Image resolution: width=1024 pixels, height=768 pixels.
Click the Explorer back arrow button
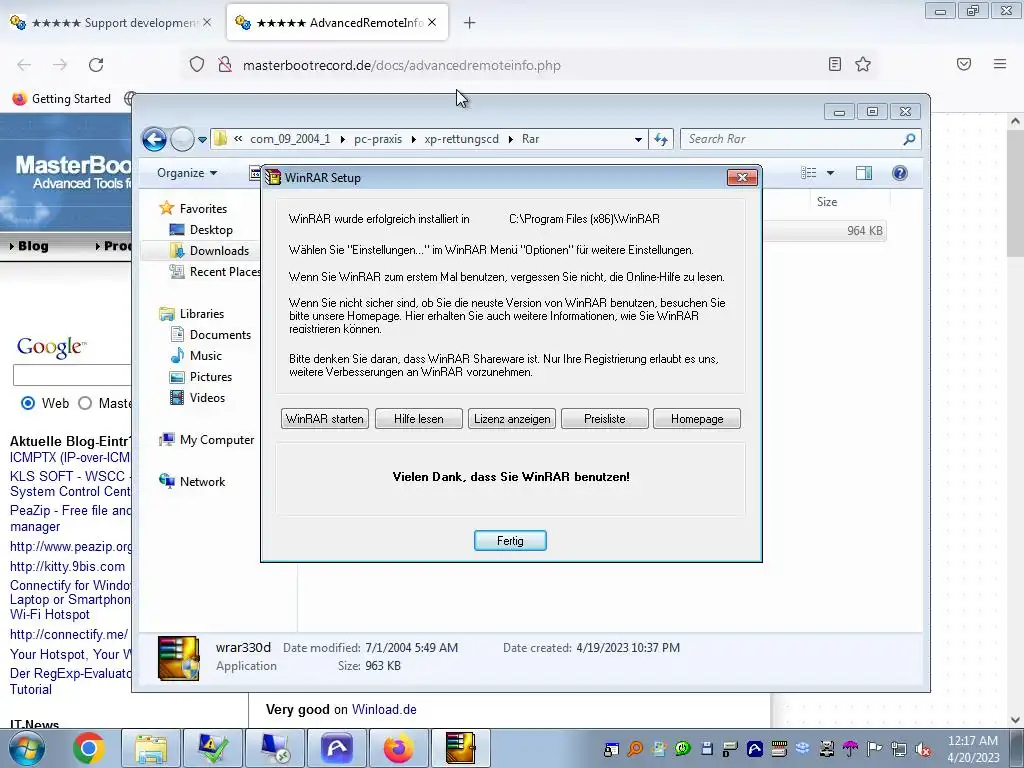[x=154, y=139]
